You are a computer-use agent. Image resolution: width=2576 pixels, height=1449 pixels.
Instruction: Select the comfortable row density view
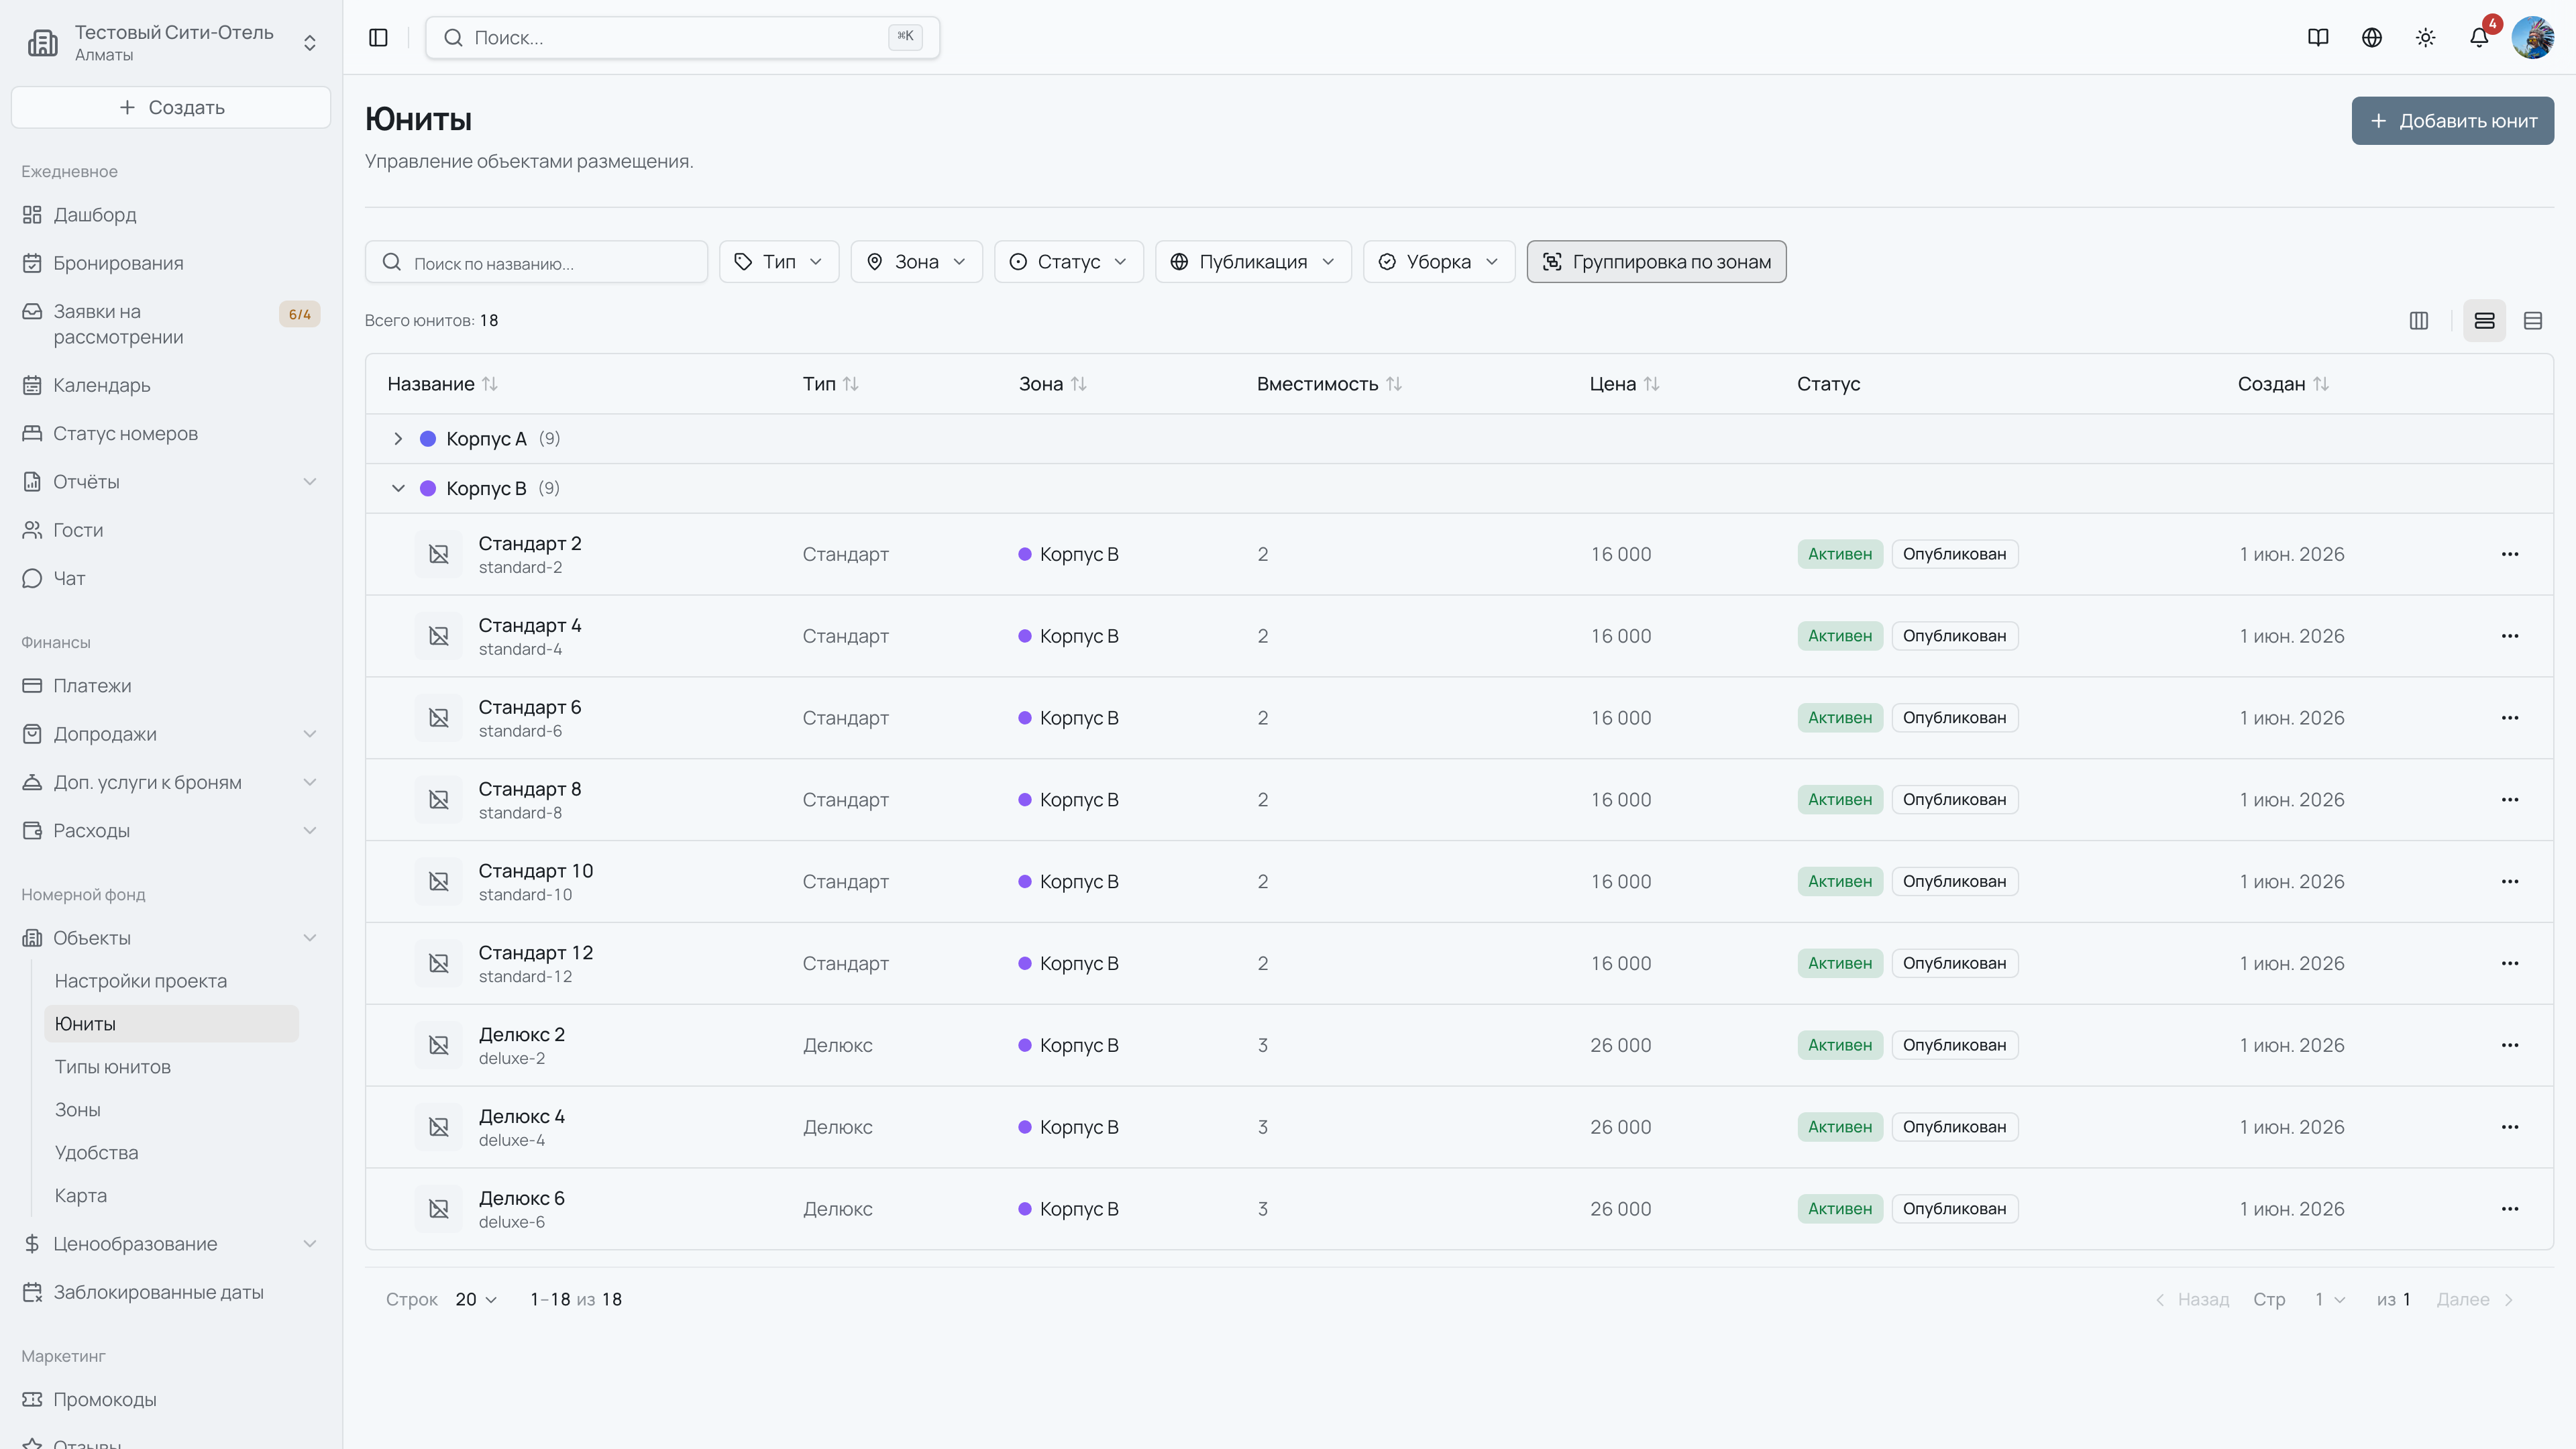coord(2485,321)
